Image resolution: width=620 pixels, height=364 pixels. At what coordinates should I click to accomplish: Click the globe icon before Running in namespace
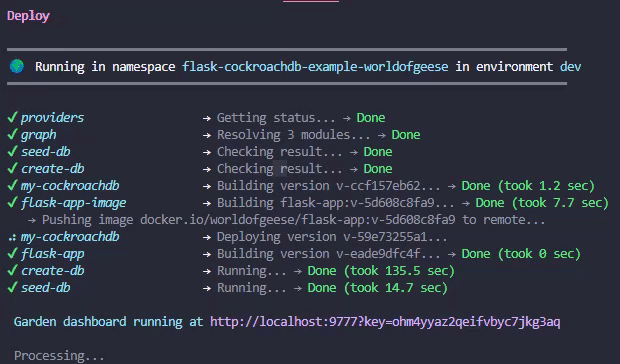[x=17, y=66]
